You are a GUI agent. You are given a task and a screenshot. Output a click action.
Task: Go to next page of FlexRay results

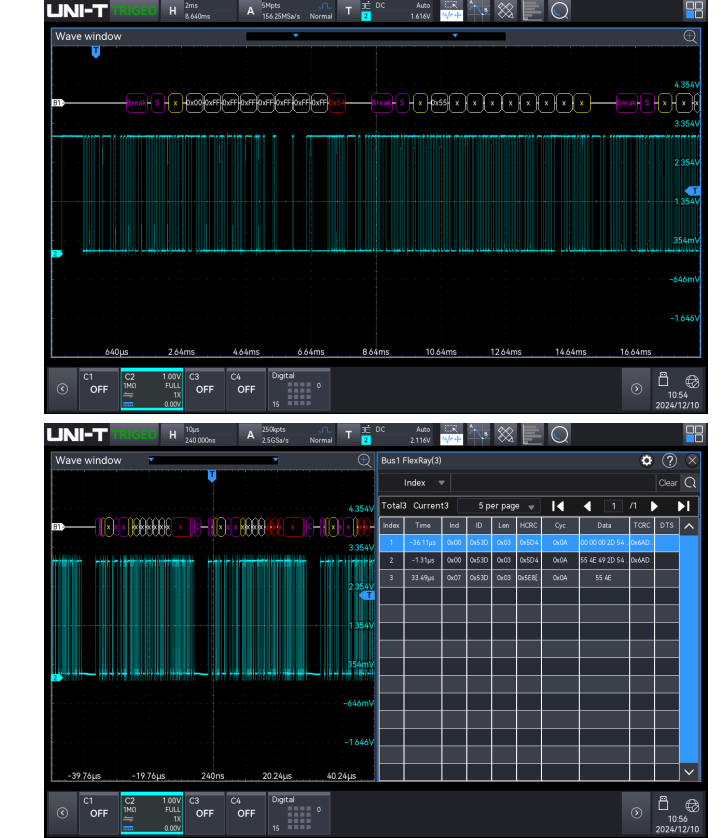655,506
